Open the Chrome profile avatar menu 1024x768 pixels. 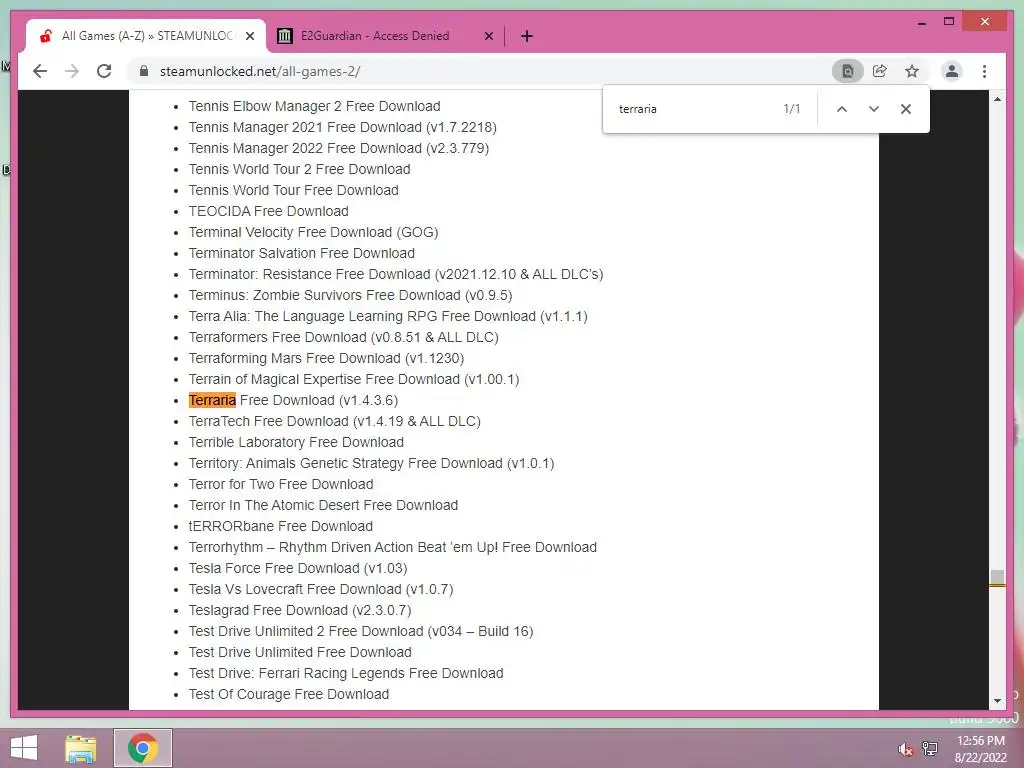tap(952, 71)
